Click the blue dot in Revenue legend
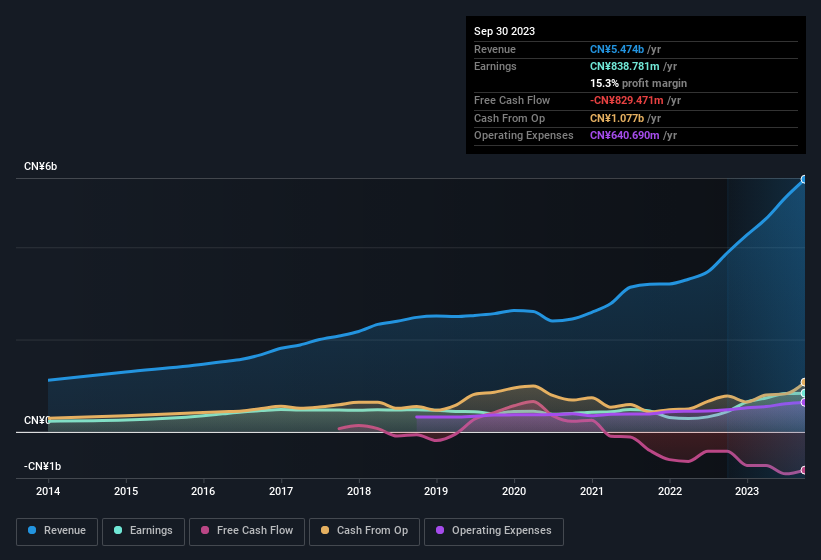Image resolution: width=821 pixels, height=560 pixels. [x=33, y=531]
